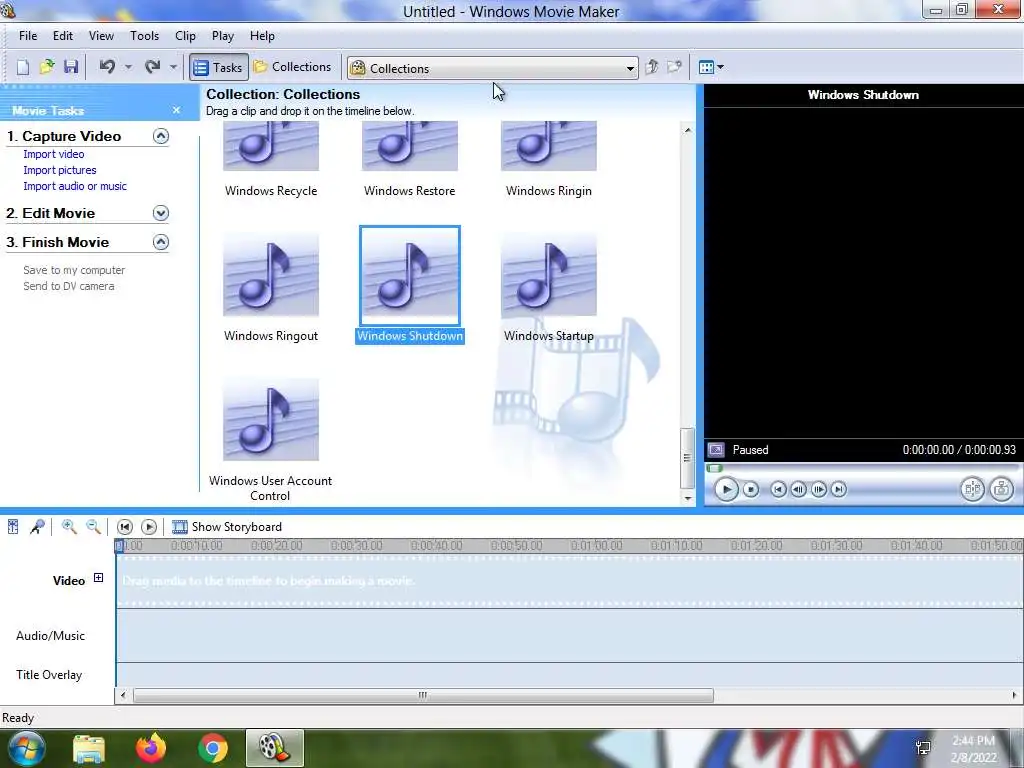Screen dimensions: 1024x768
Task: Launch Google Chrome from the taskbar
Action: point(213,748)
